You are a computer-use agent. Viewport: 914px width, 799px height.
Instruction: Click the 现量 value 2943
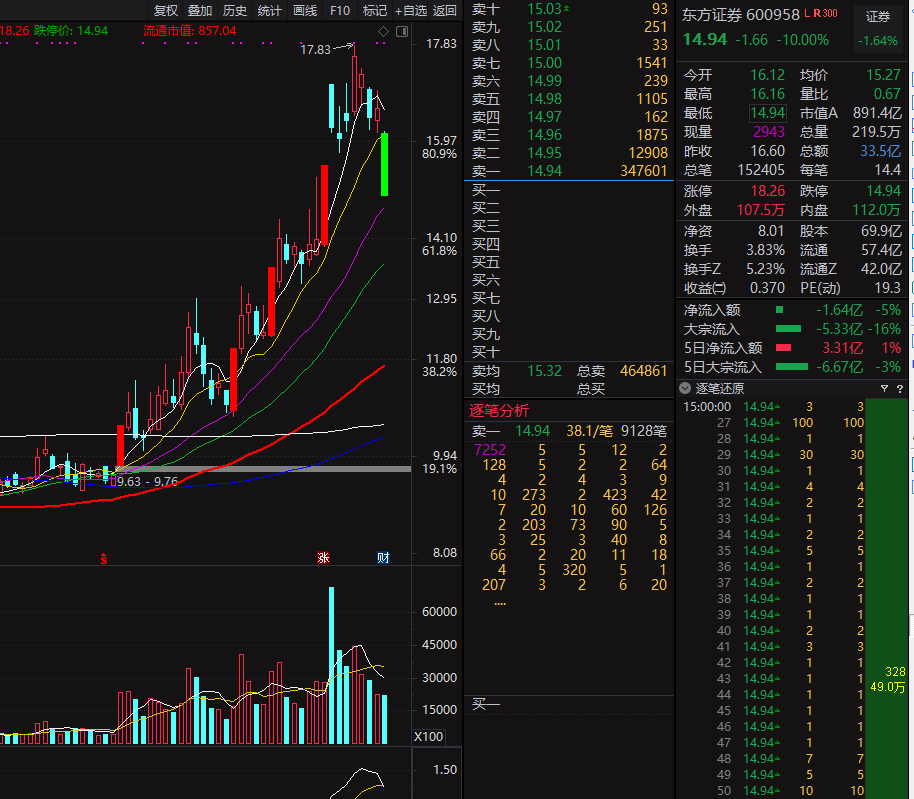tap(769, 132)
